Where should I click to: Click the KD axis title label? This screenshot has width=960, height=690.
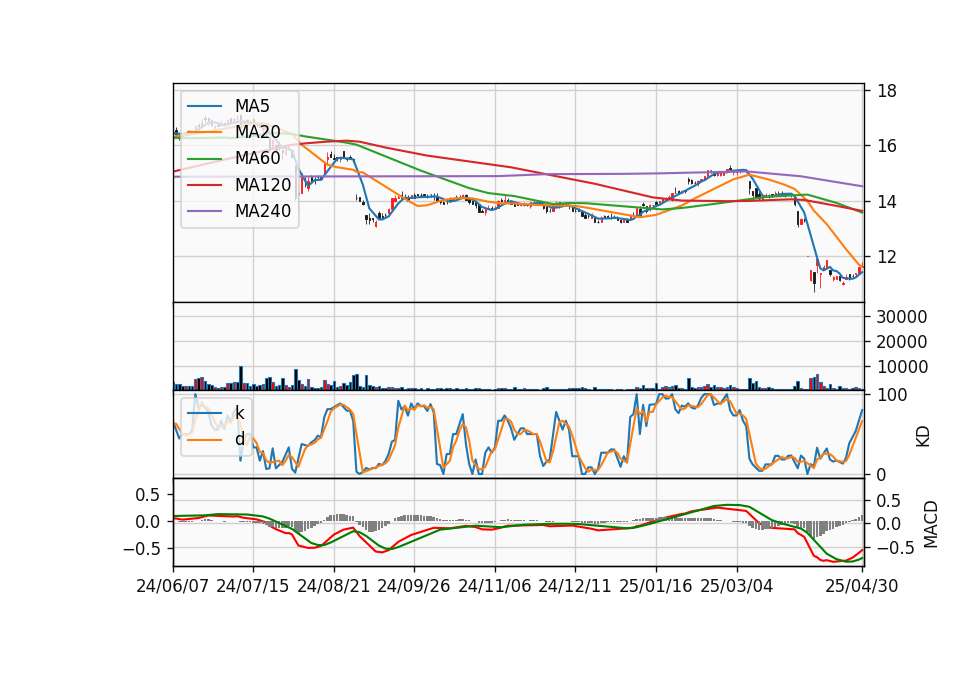coord(923,437)
